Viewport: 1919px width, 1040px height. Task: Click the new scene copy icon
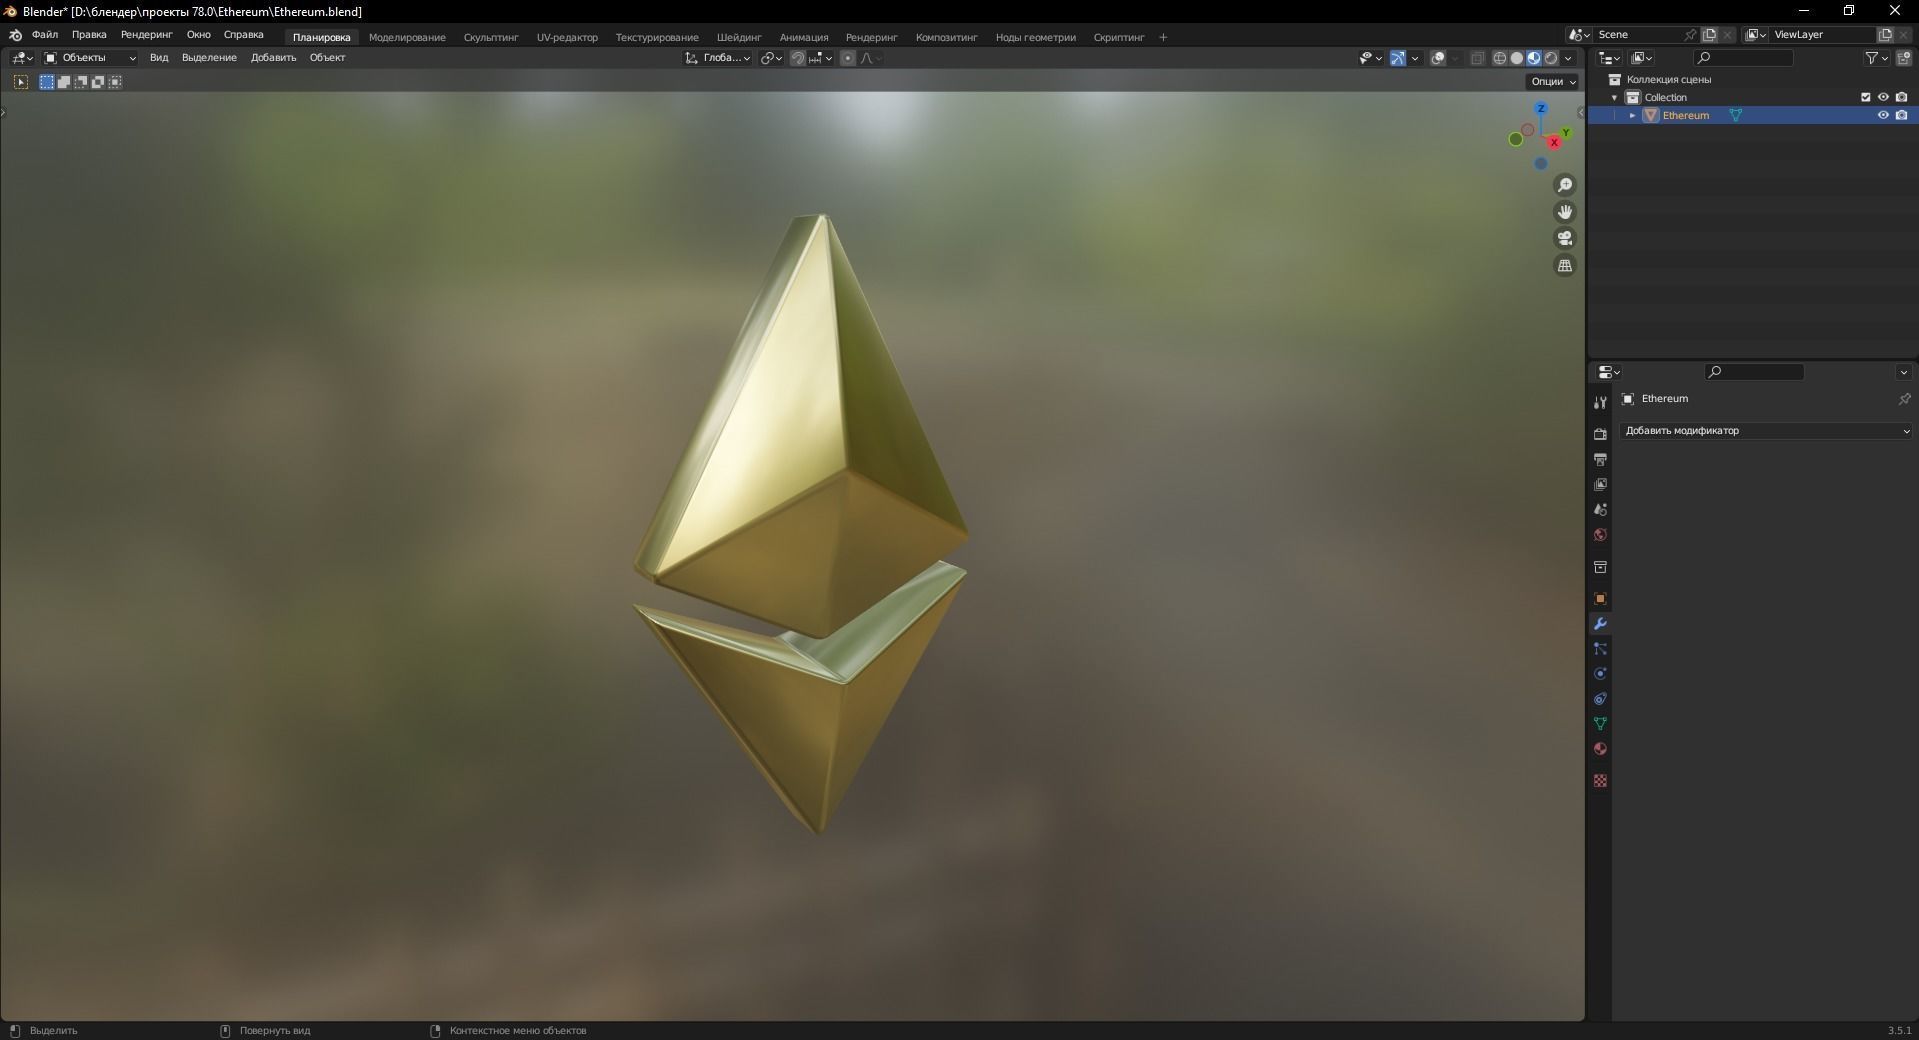[x=1709, y=35]
